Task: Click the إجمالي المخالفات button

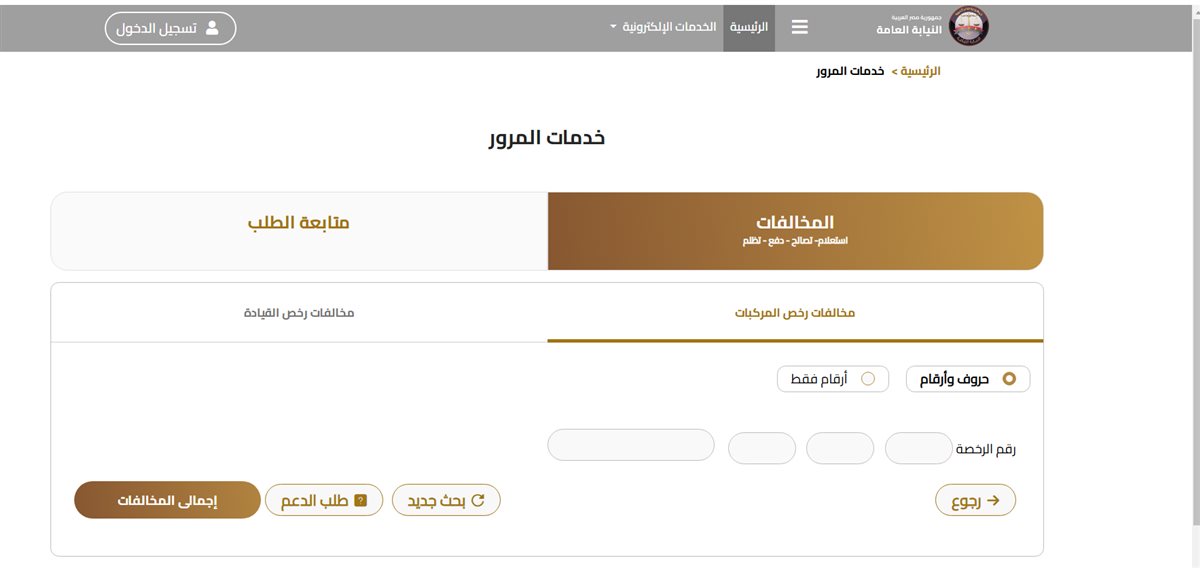Action: coord(167,500)
